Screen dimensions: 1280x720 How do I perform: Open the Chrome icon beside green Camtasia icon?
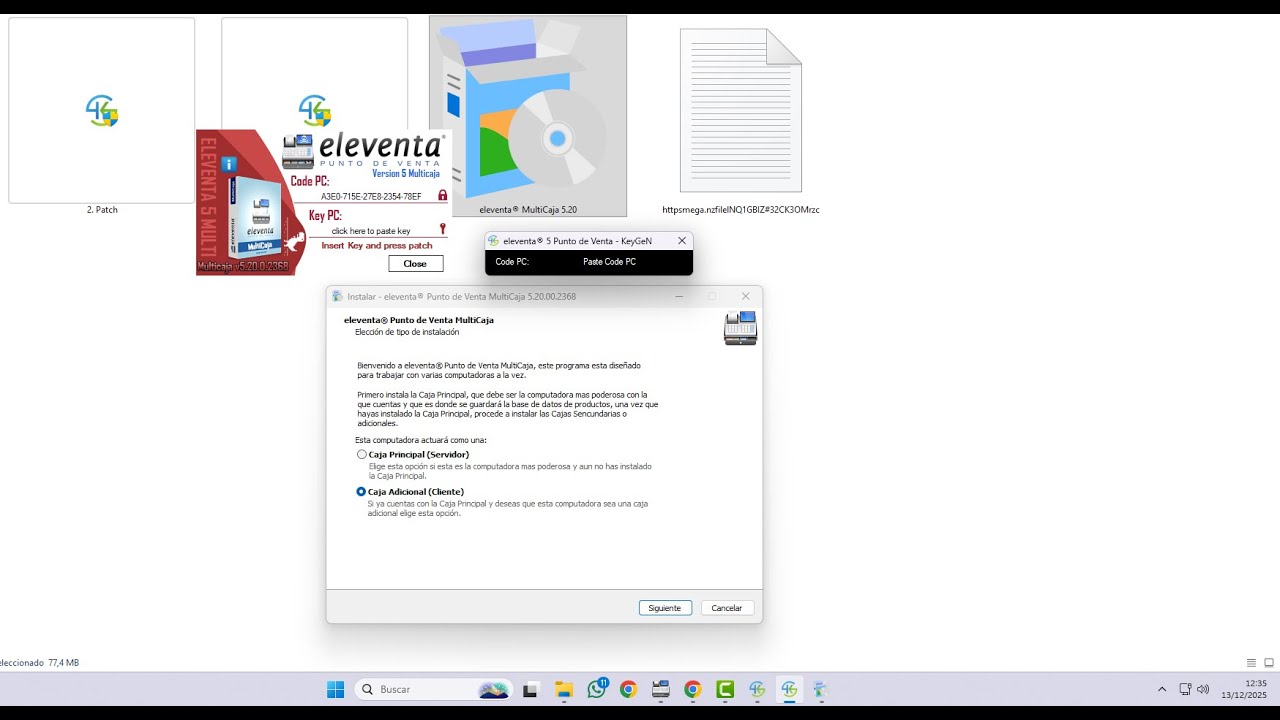click(692, 689)
